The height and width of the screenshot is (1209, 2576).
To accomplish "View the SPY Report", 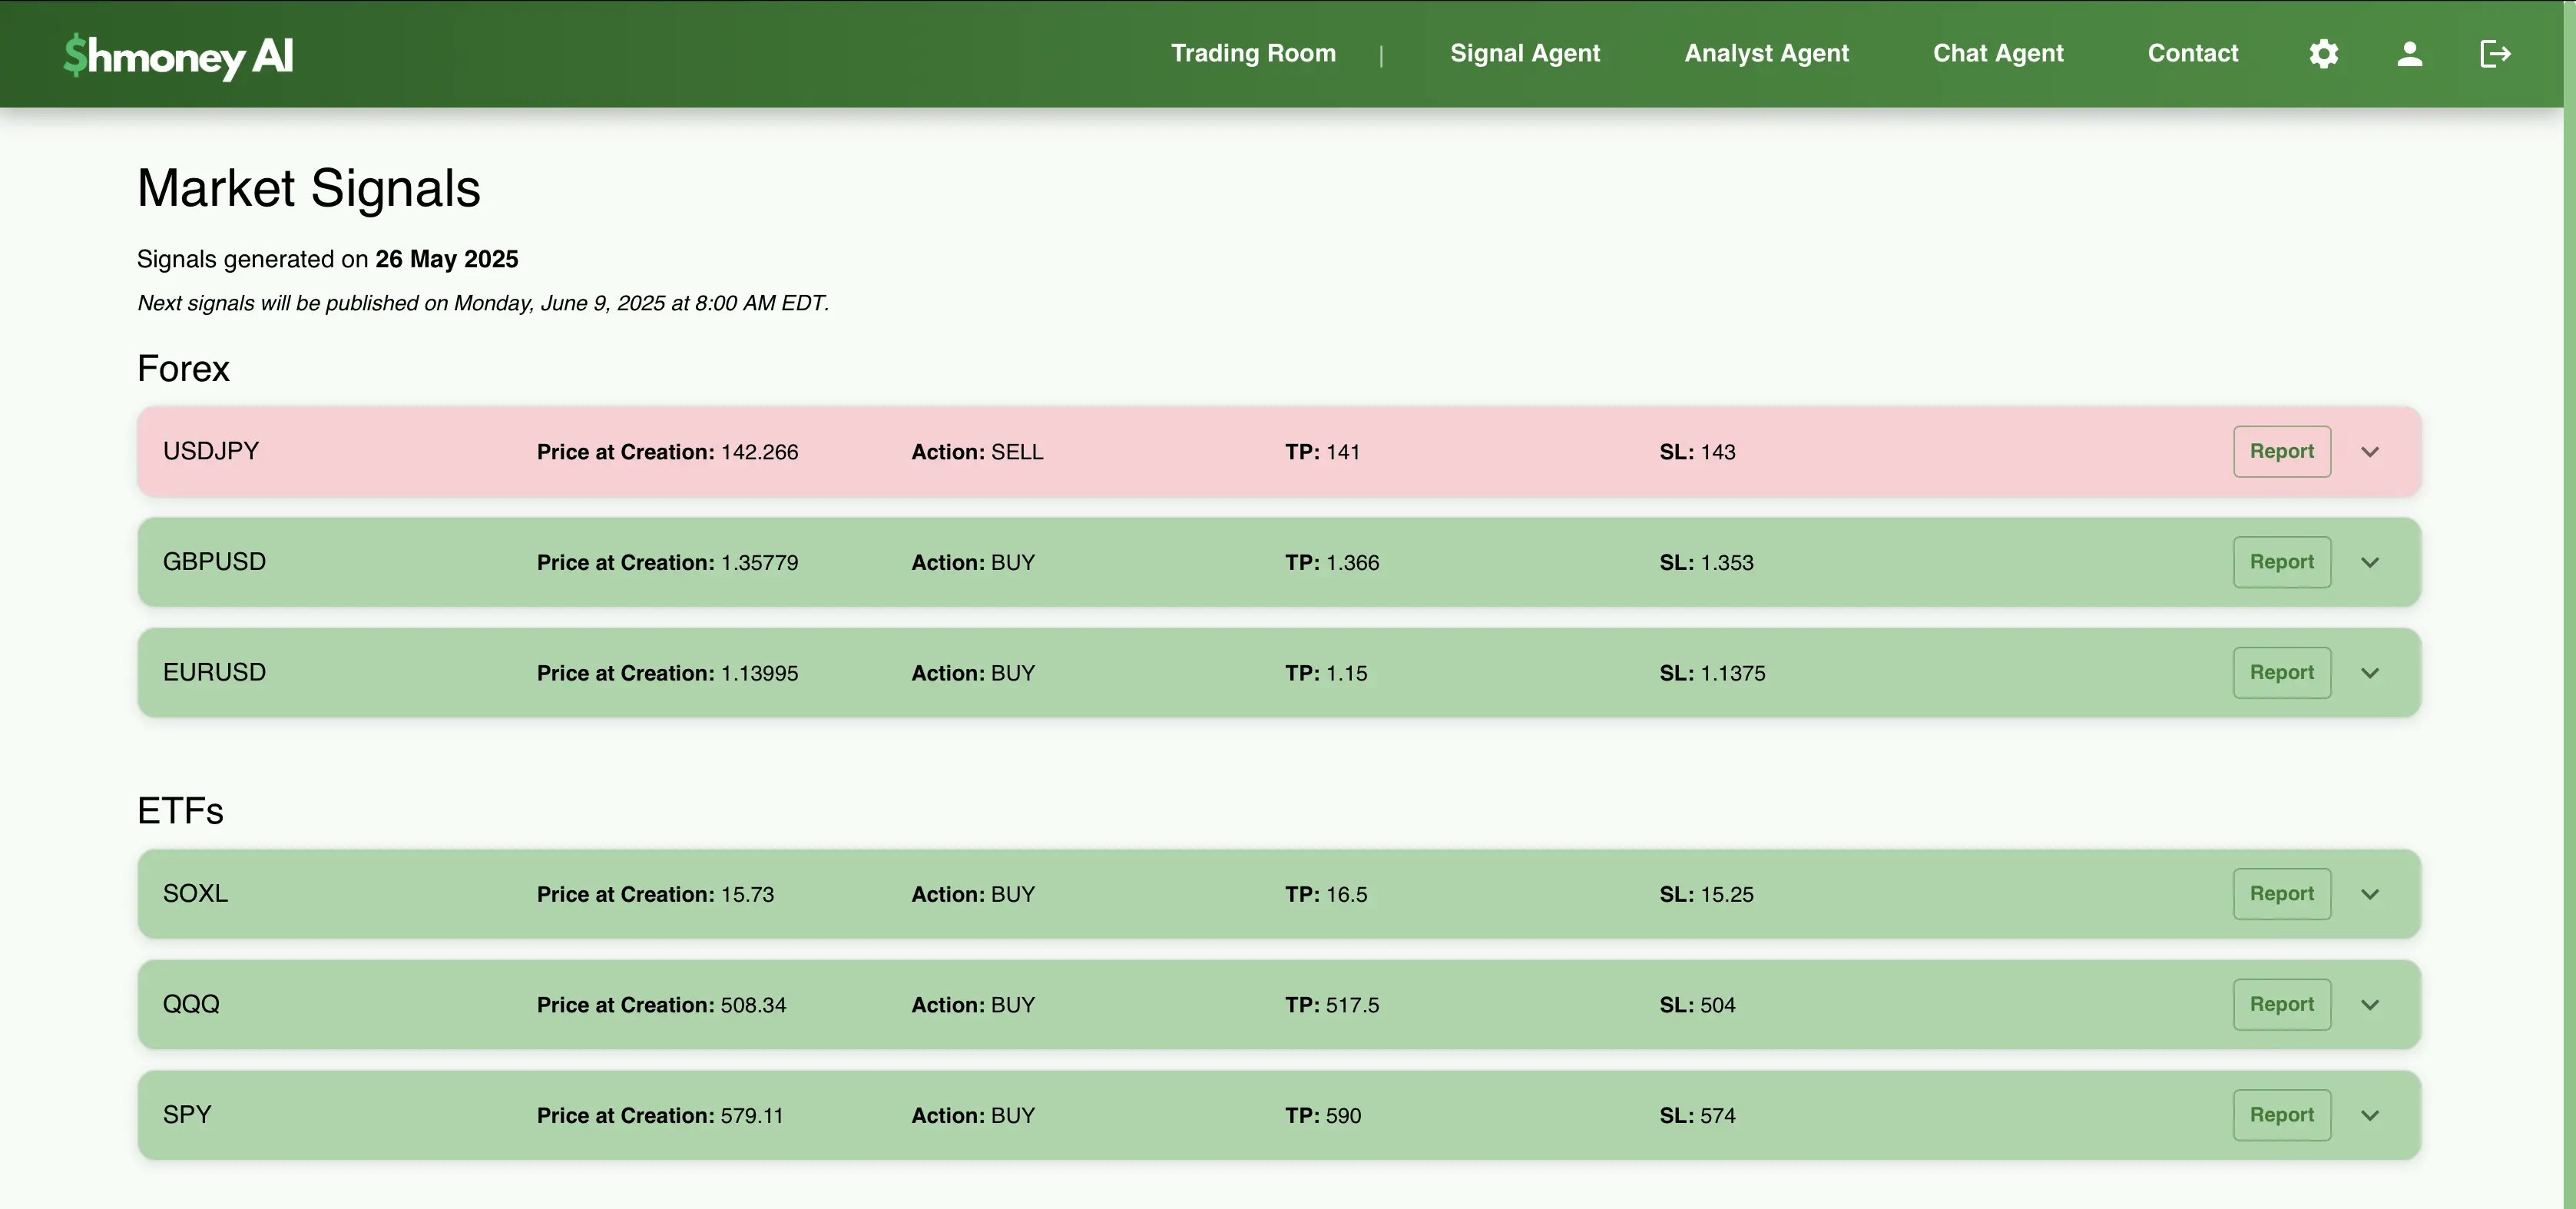I will [x=2281, y=1114].
